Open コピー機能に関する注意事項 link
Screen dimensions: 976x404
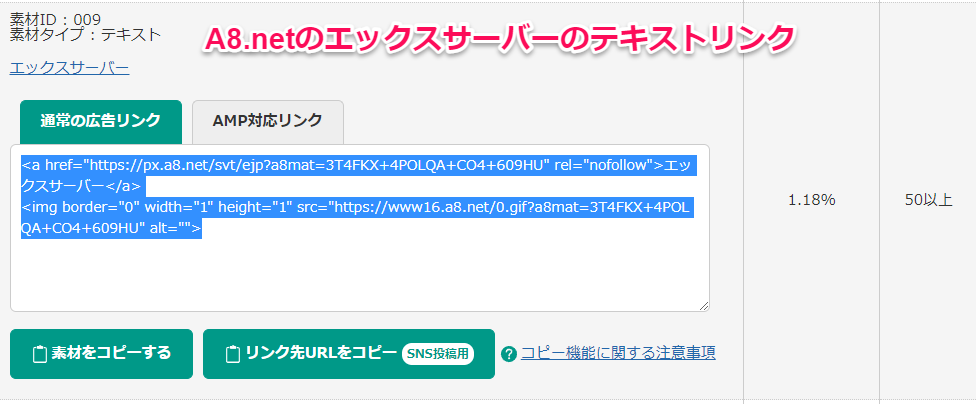(x=618, y=353)
